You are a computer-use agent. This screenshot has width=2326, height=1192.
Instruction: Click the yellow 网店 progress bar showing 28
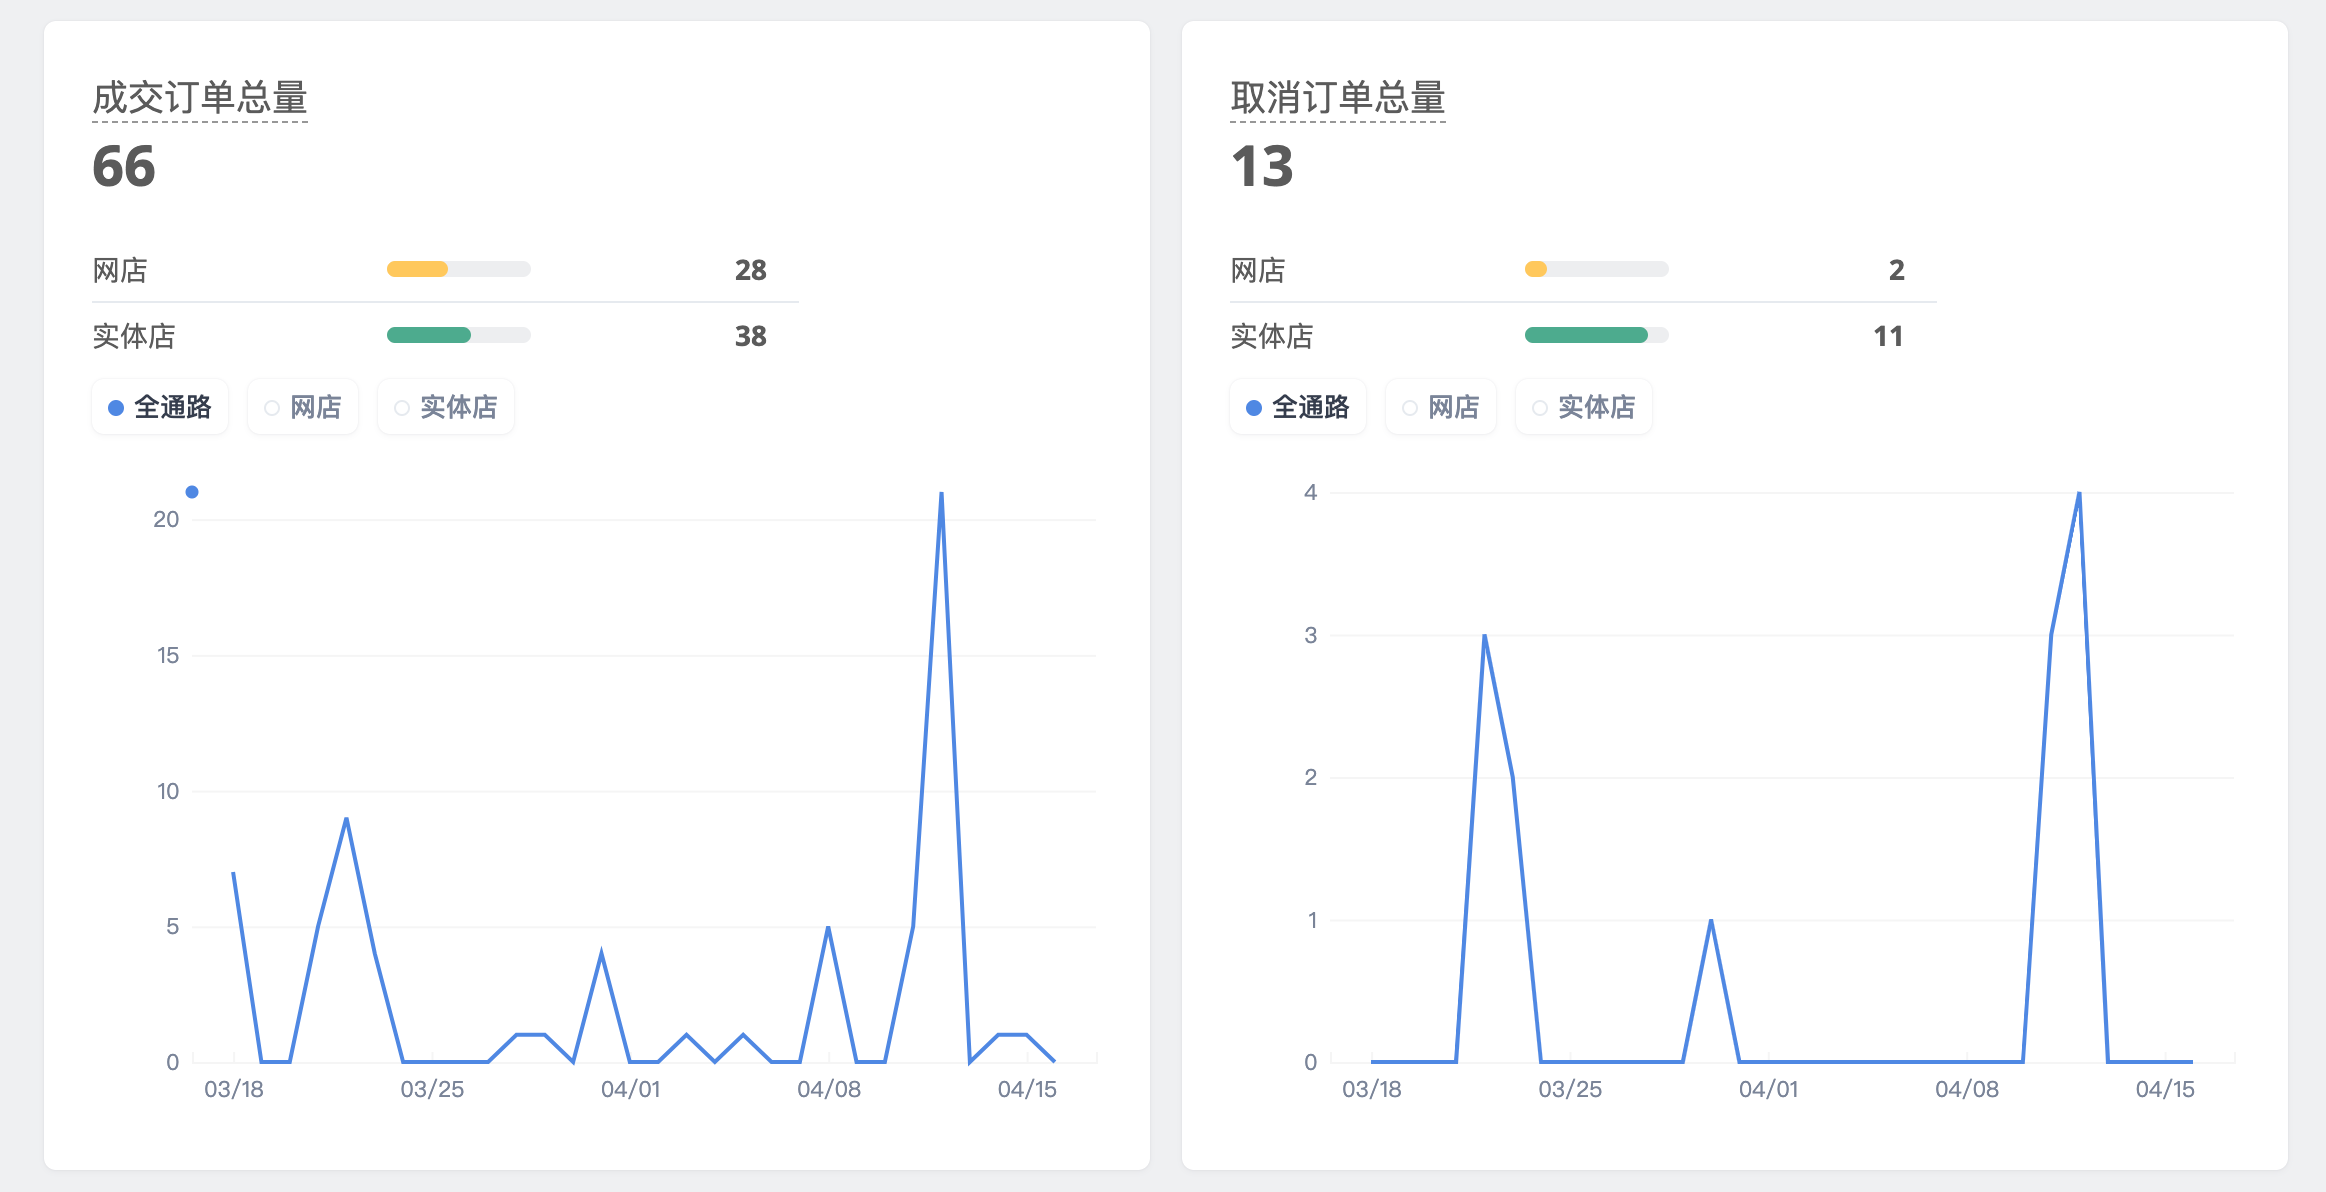coord(459,269)
